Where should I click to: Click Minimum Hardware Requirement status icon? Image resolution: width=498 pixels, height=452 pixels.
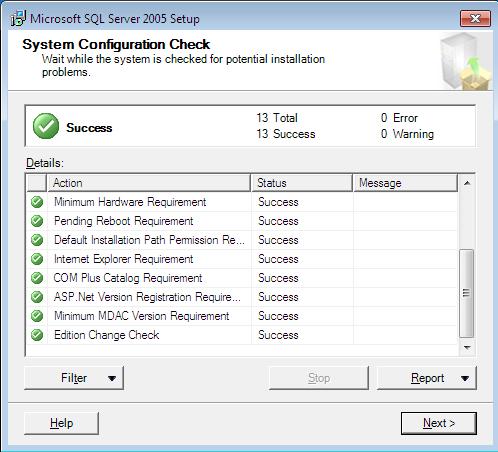(37, 202)
